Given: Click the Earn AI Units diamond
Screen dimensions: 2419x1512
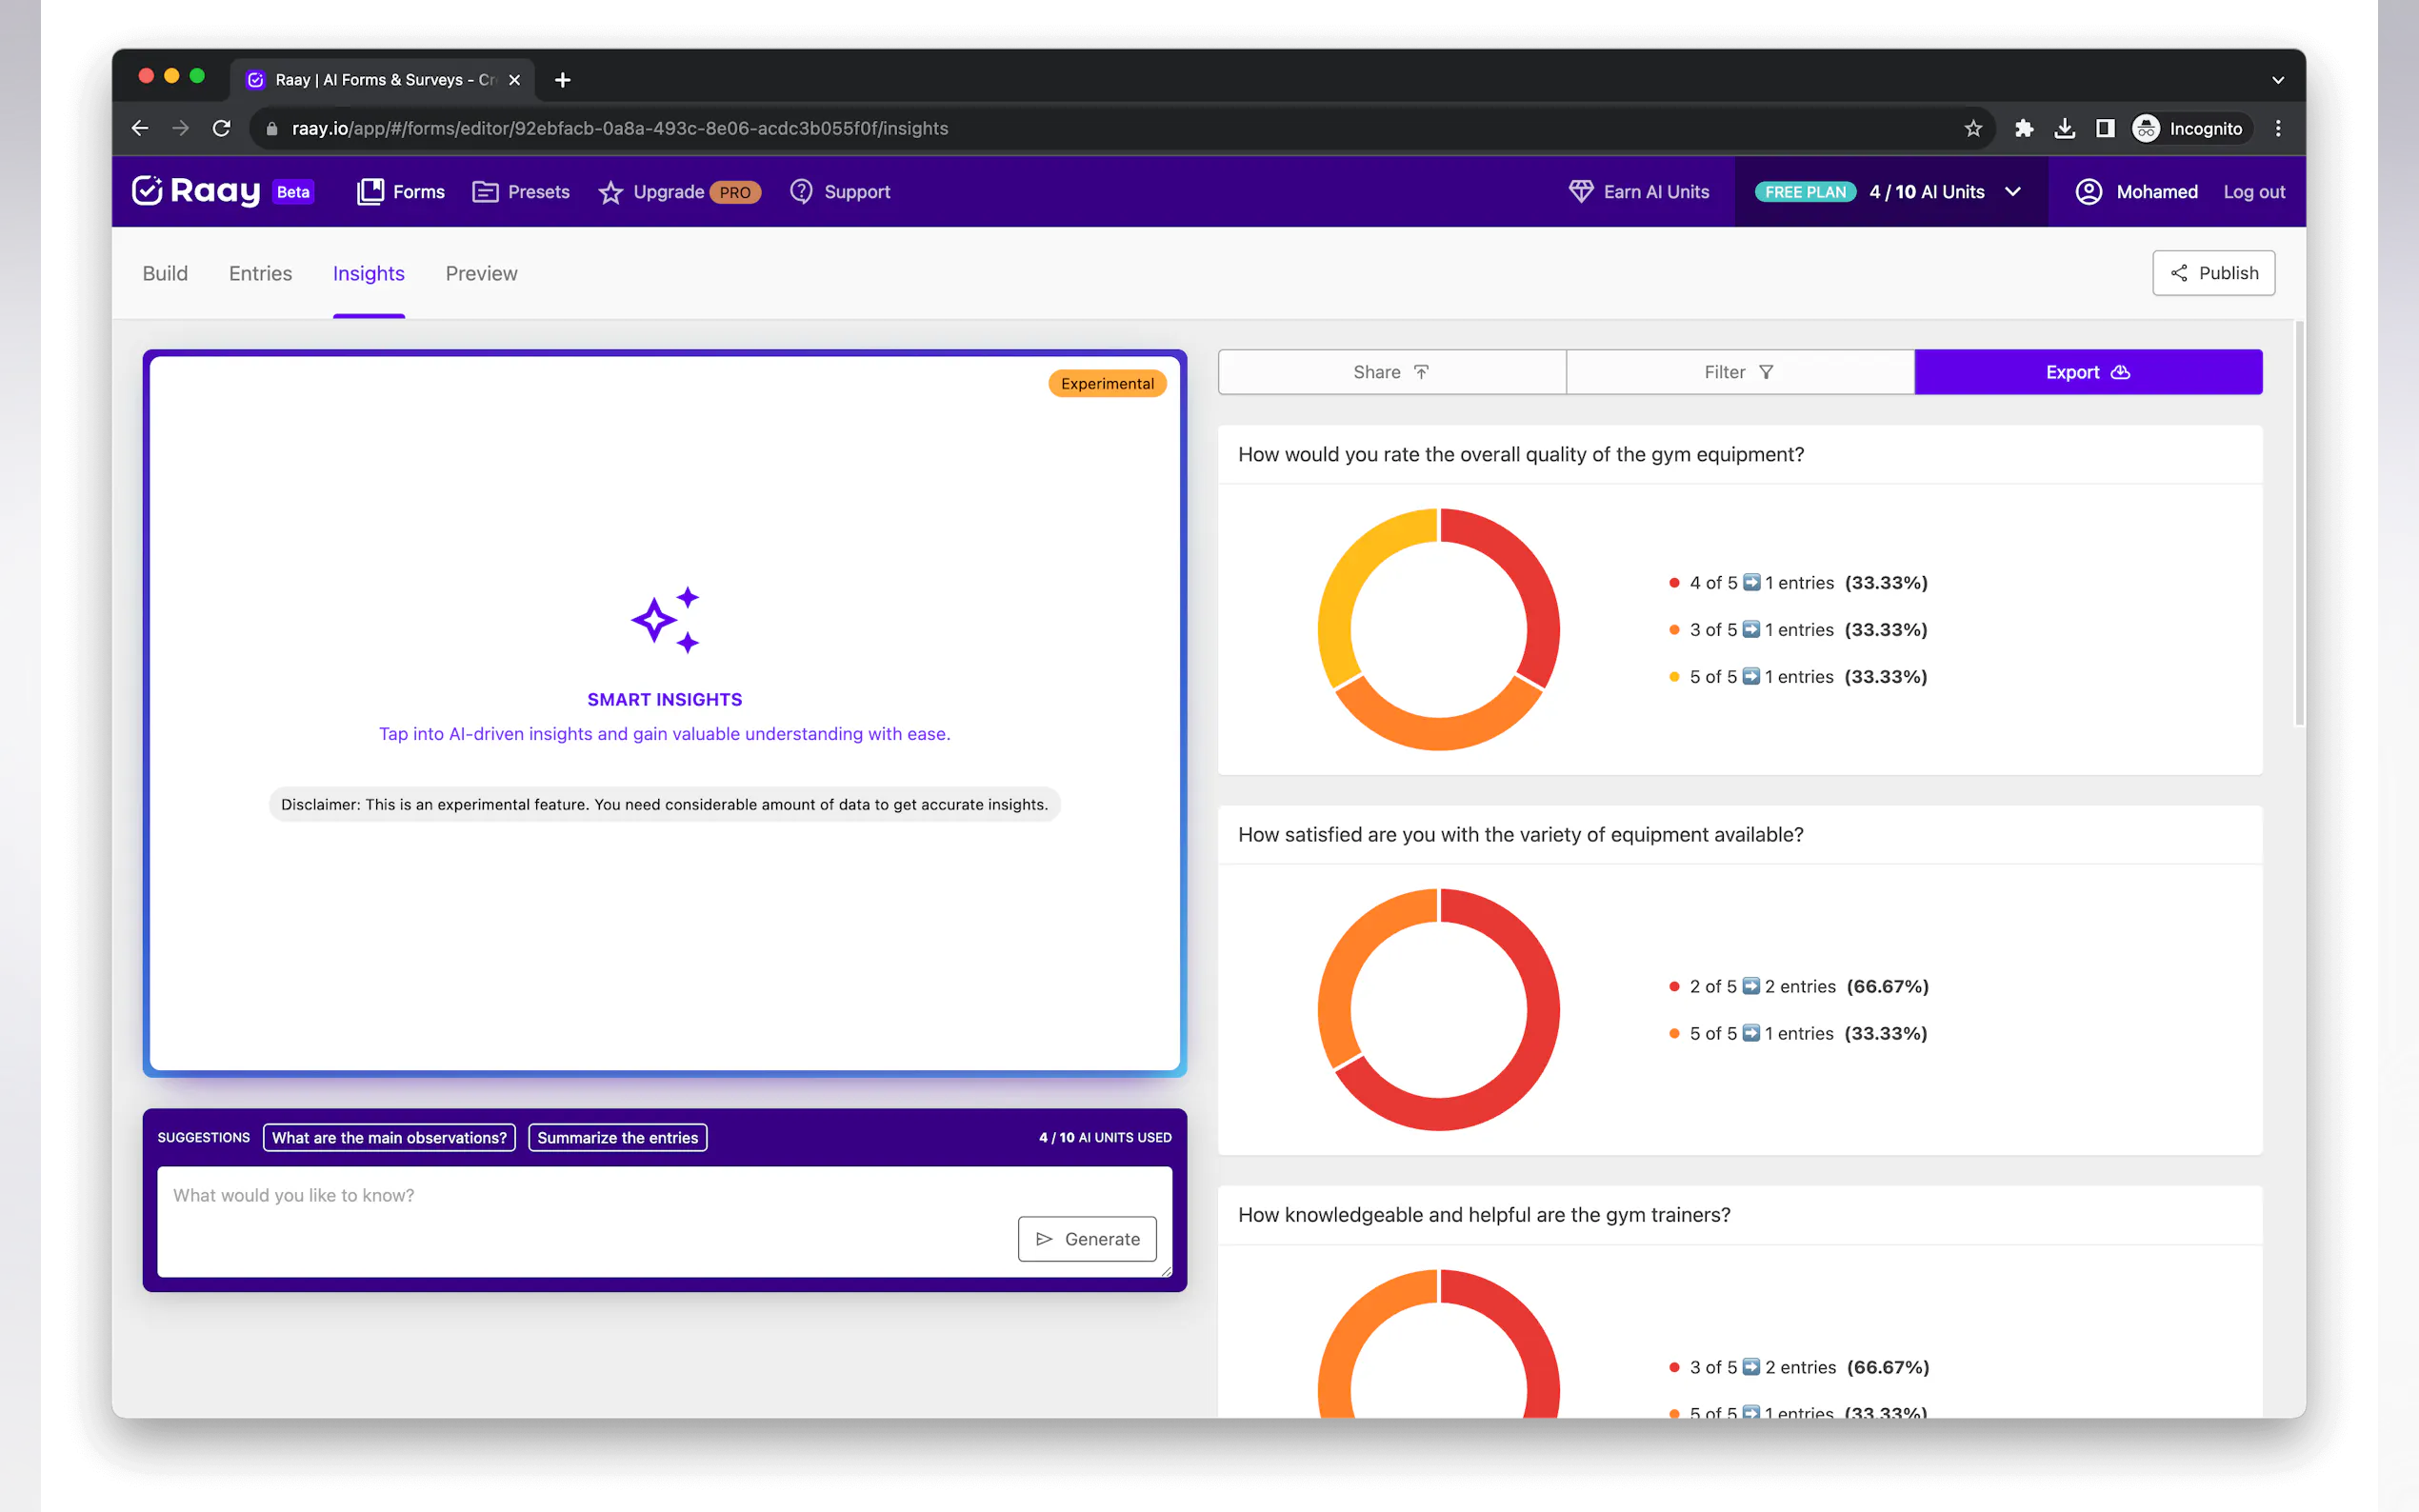Looking at the screenshot, I should click(1580, 191).
